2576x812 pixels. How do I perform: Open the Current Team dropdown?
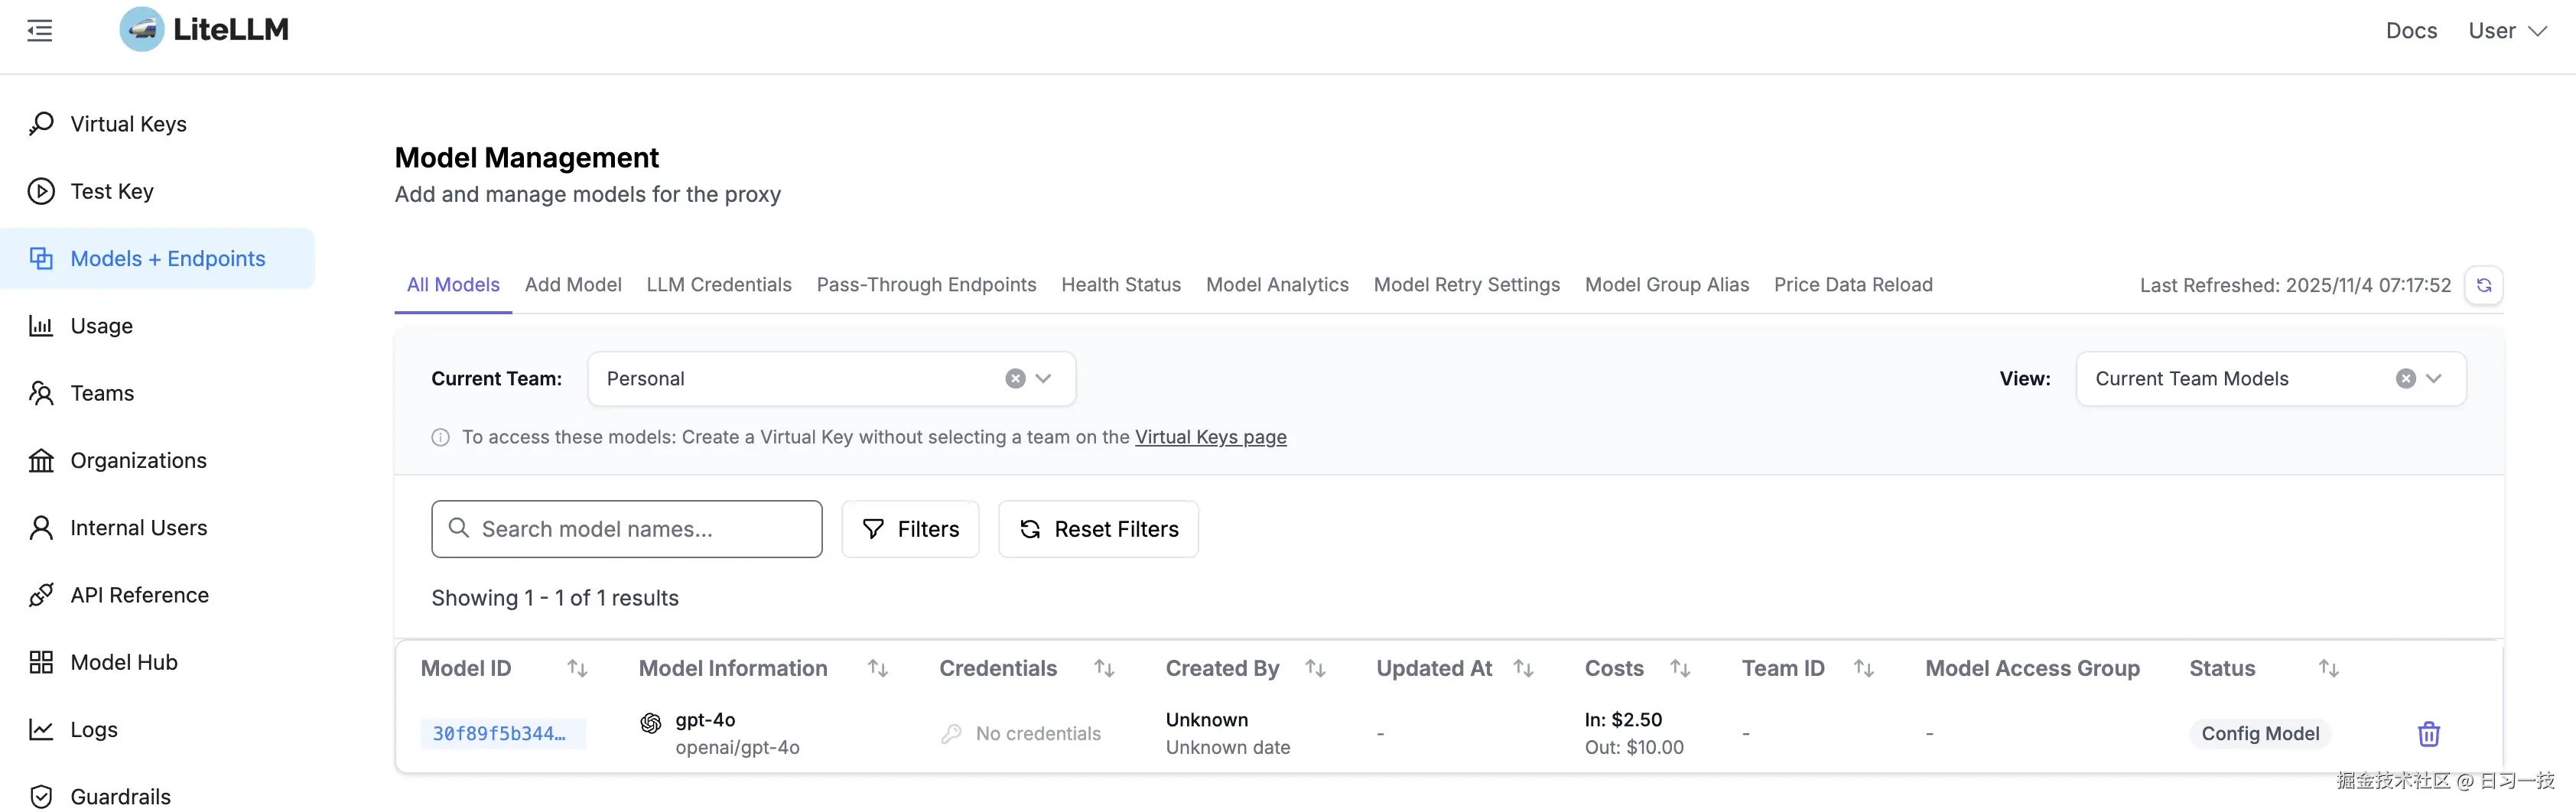[1043, 378]
